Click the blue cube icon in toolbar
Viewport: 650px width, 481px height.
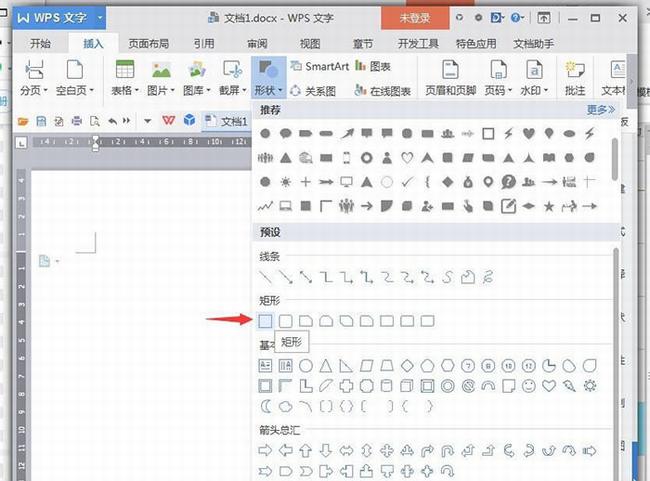pos(189,120)
